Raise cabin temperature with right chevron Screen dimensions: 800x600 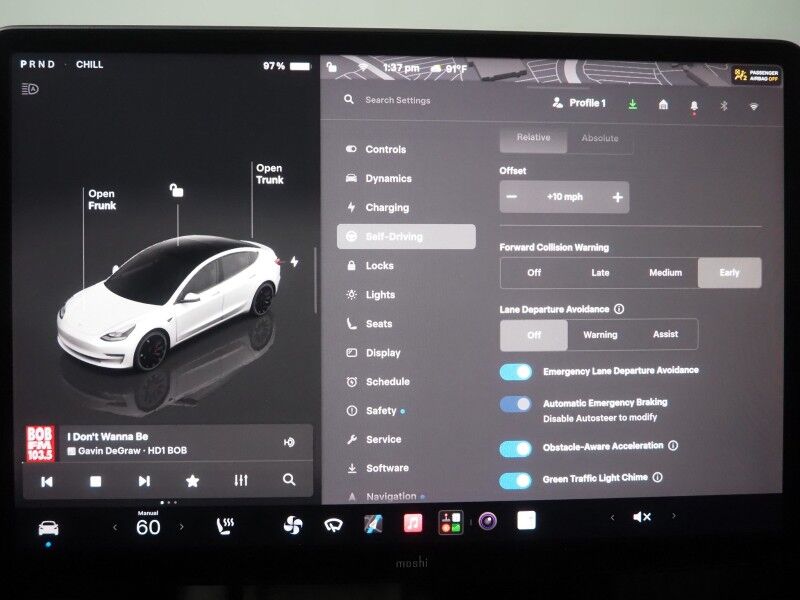181,527
